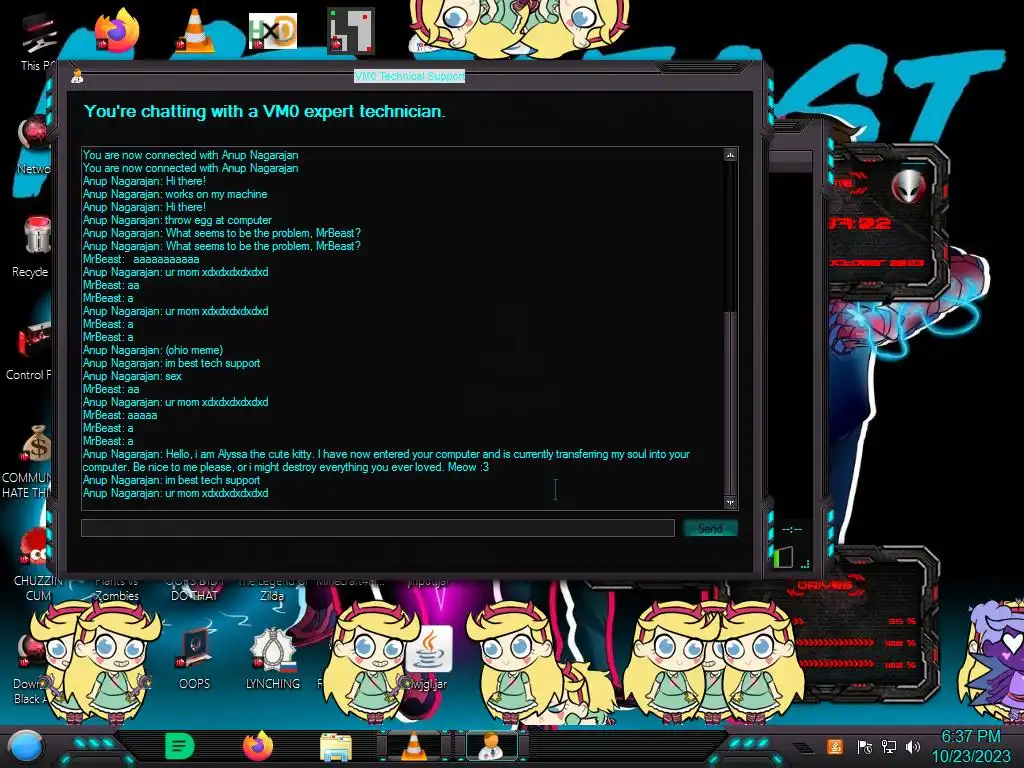Click the alien head widget icon
This screenshot has height=768, width=1024.
908,186
